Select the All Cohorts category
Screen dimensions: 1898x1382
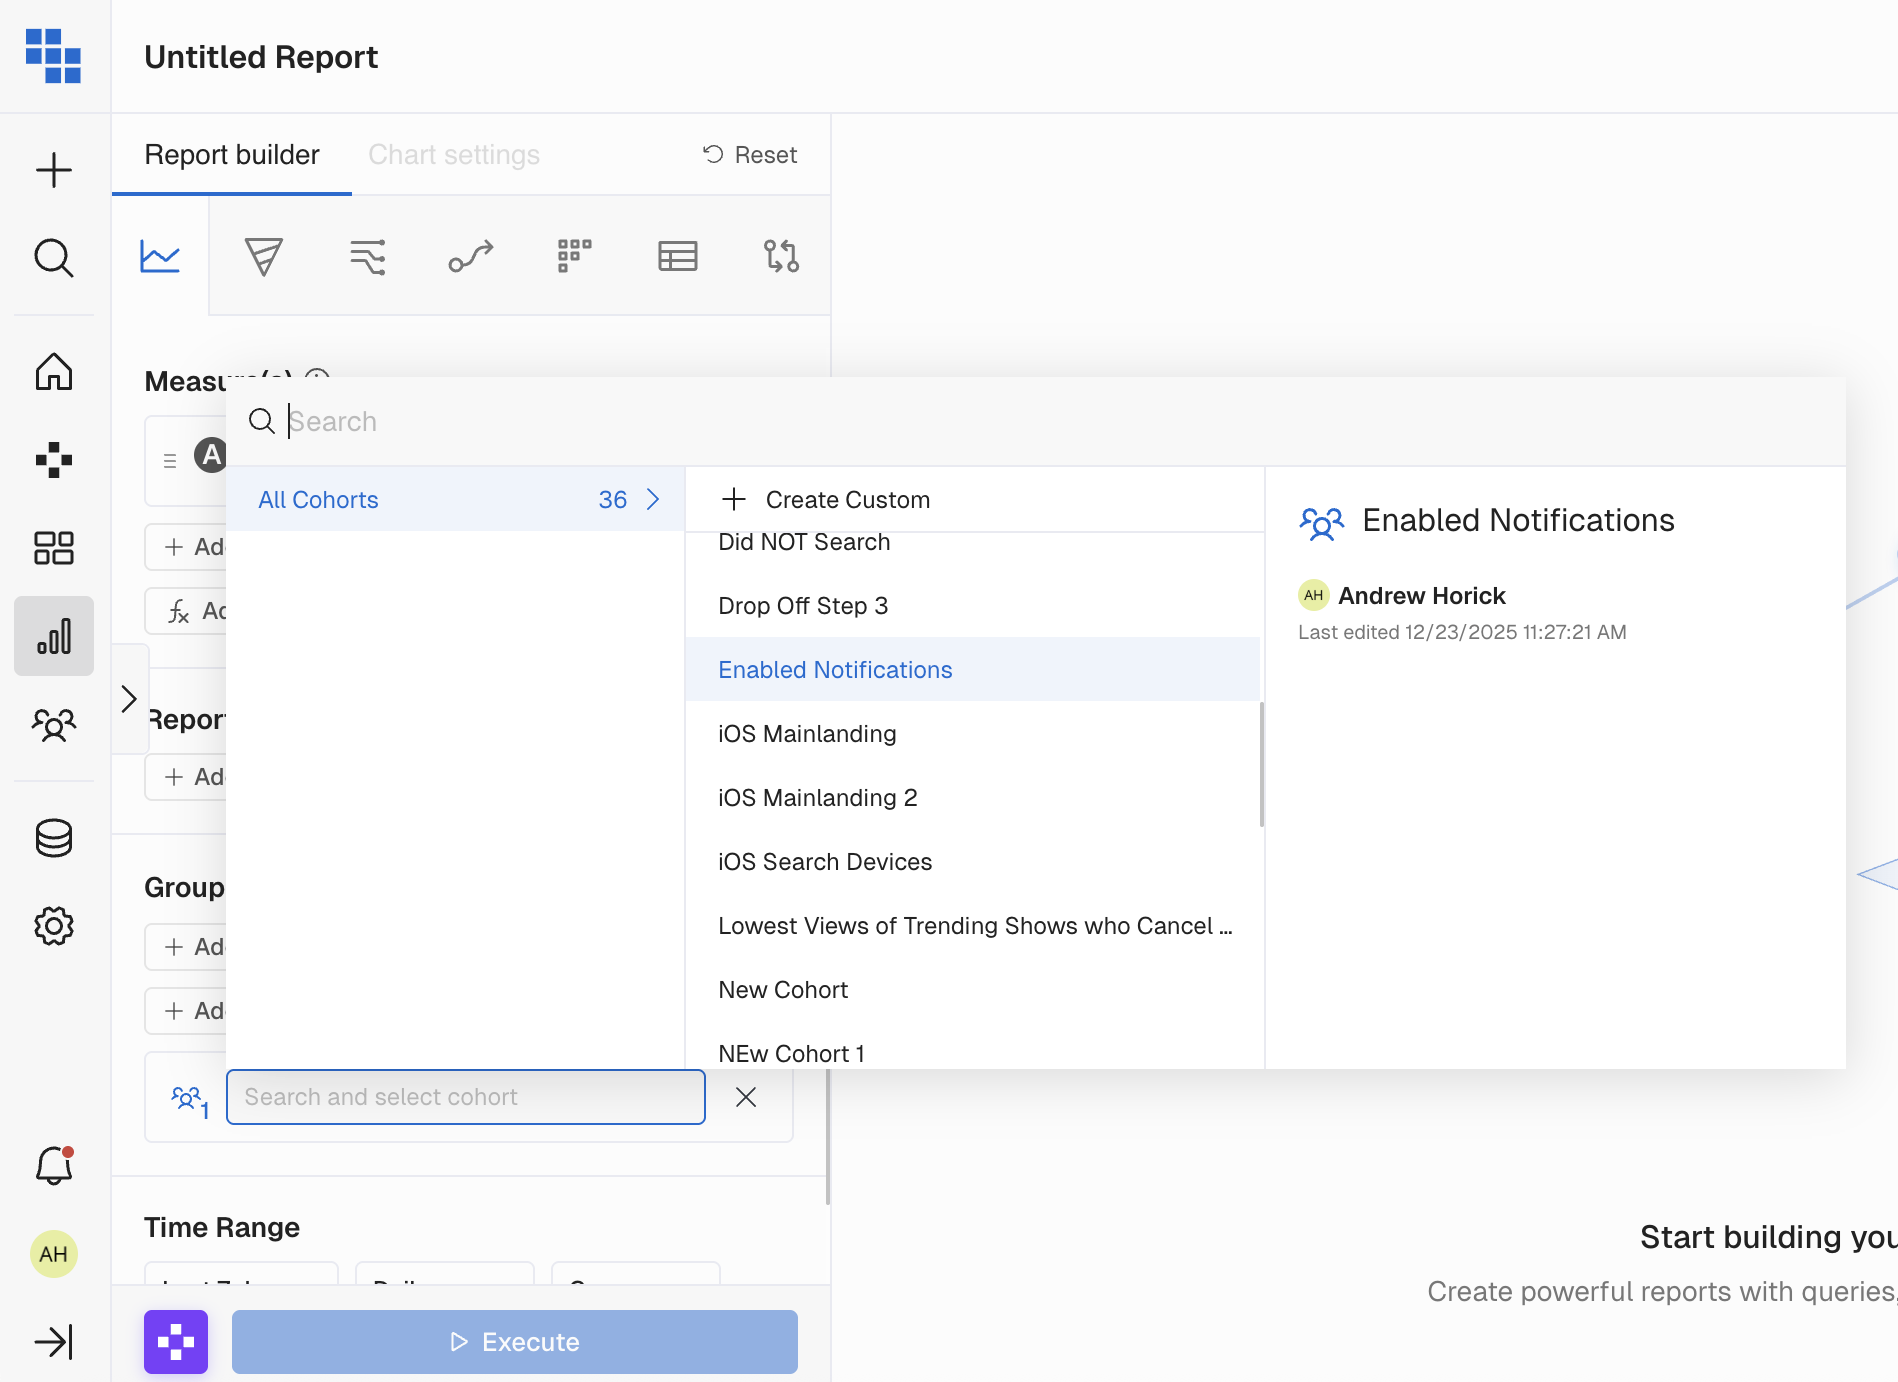456,499
